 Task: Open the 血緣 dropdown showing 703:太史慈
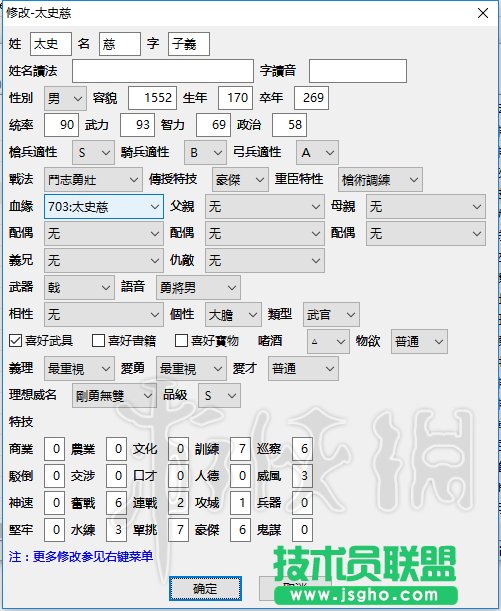(x=104, y=207)
